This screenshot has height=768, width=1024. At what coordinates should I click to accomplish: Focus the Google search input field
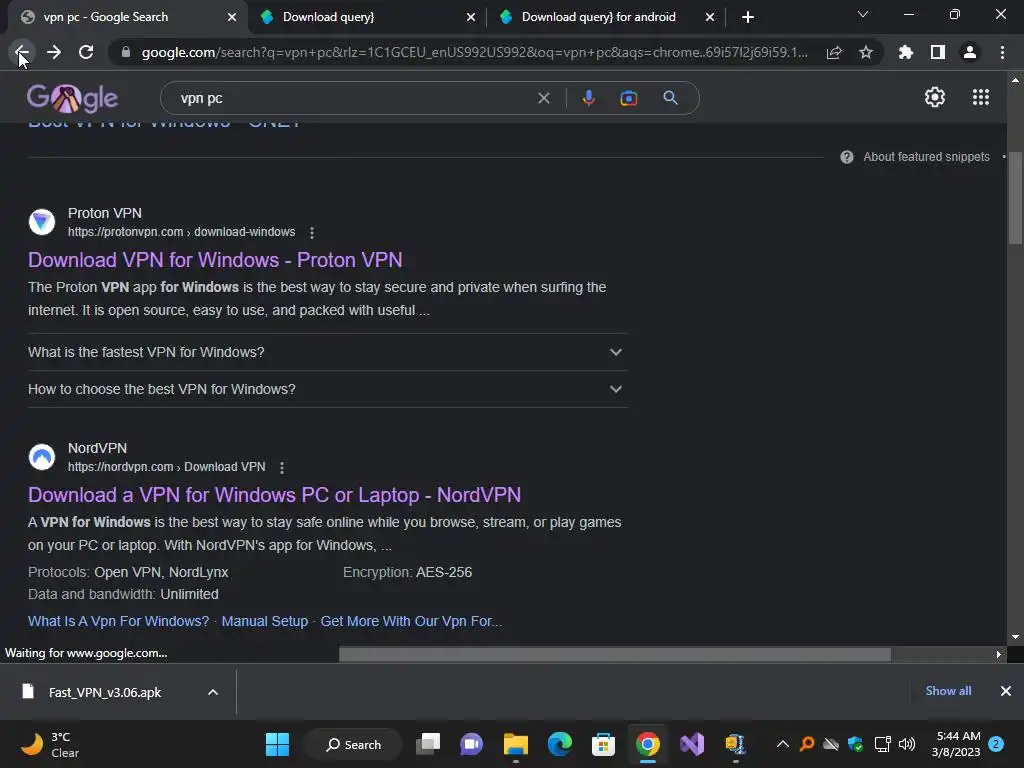pos(353,98)
